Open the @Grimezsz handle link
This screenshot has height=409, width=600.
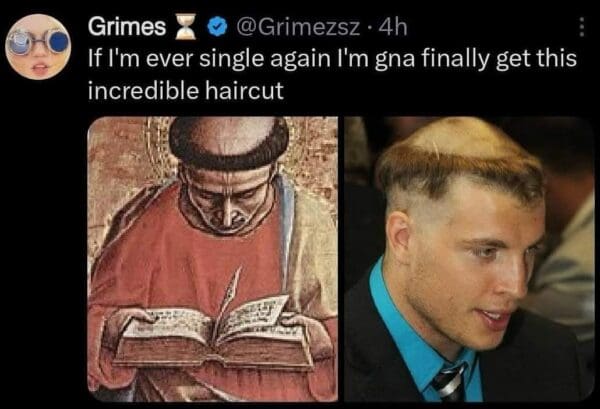[x=298, y=28]
